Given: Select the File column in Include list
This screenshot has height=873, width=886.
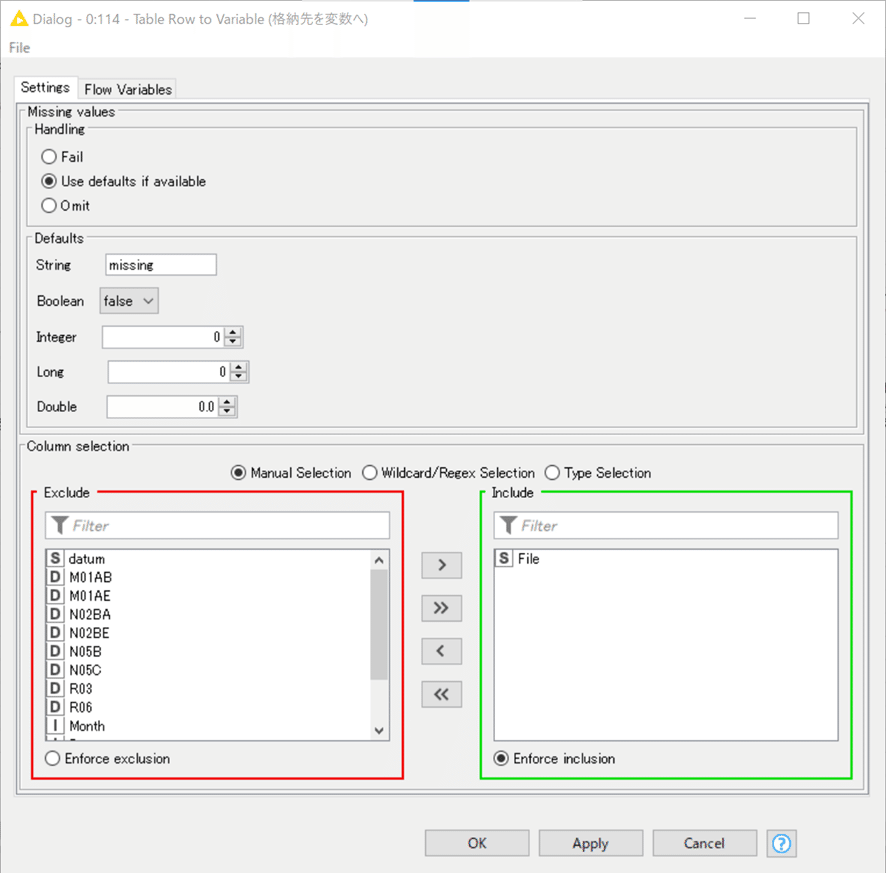Looking at the screenshot, I should 666,558.
